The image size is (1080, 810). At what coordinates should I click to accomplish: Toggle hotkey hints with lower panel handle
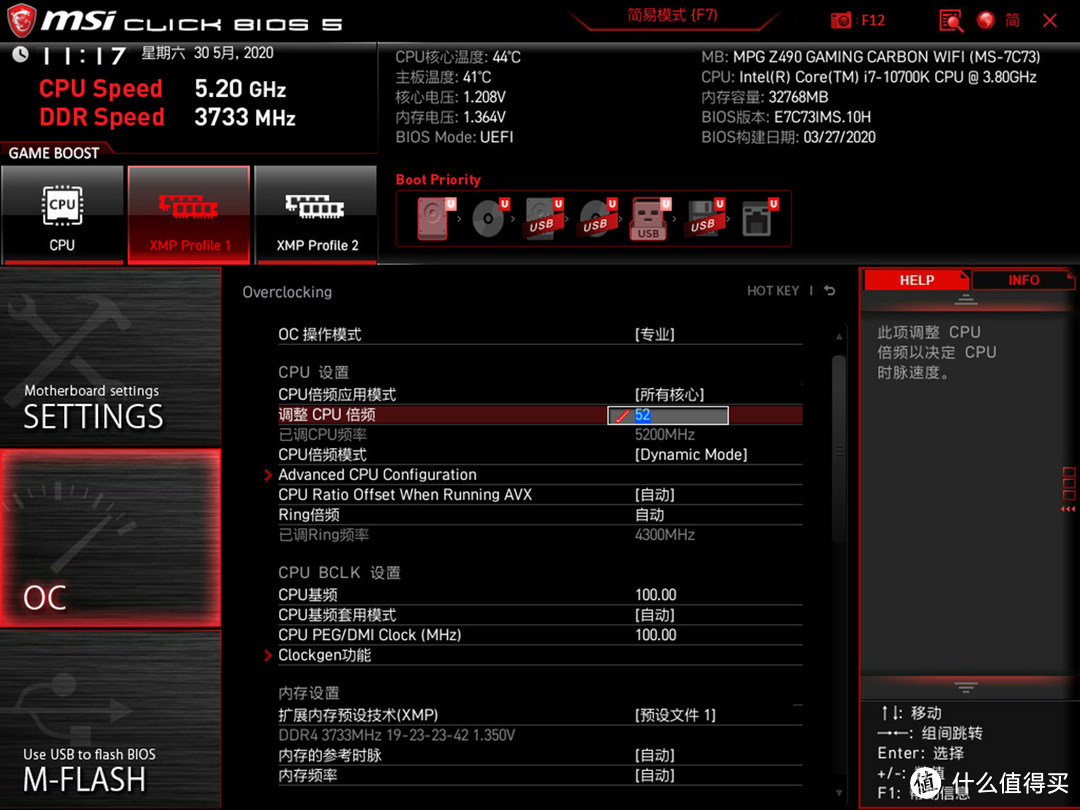point(966,687)
